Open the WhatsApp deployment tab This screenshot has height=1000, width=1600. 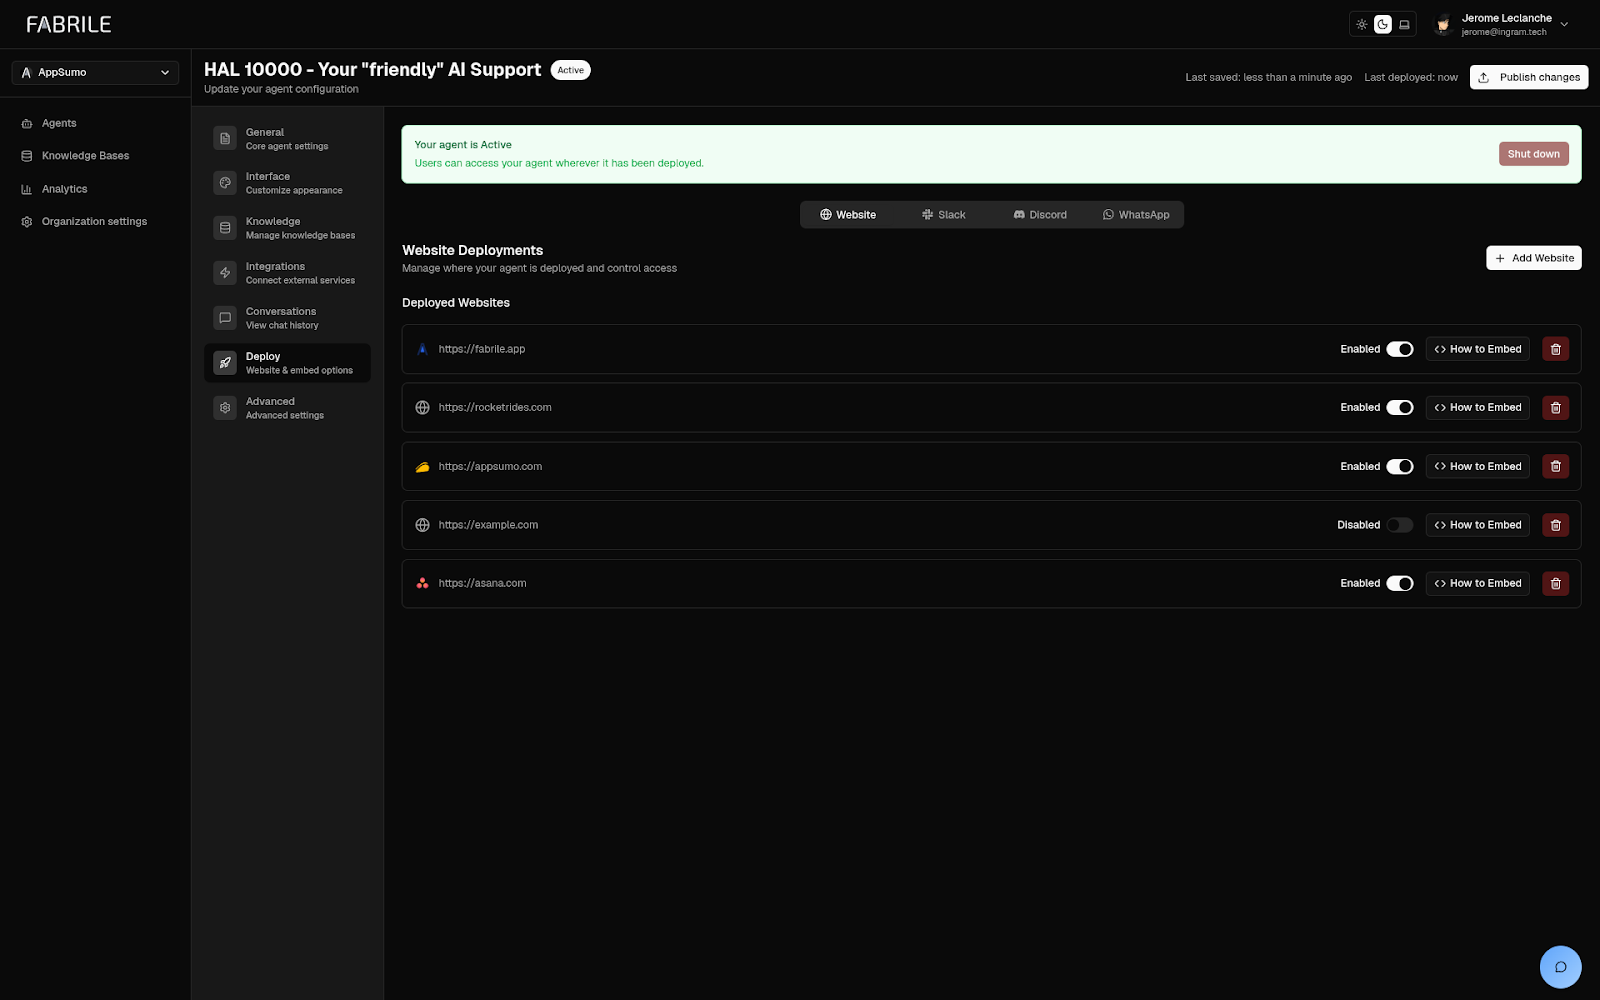(x=1137, y=214)
